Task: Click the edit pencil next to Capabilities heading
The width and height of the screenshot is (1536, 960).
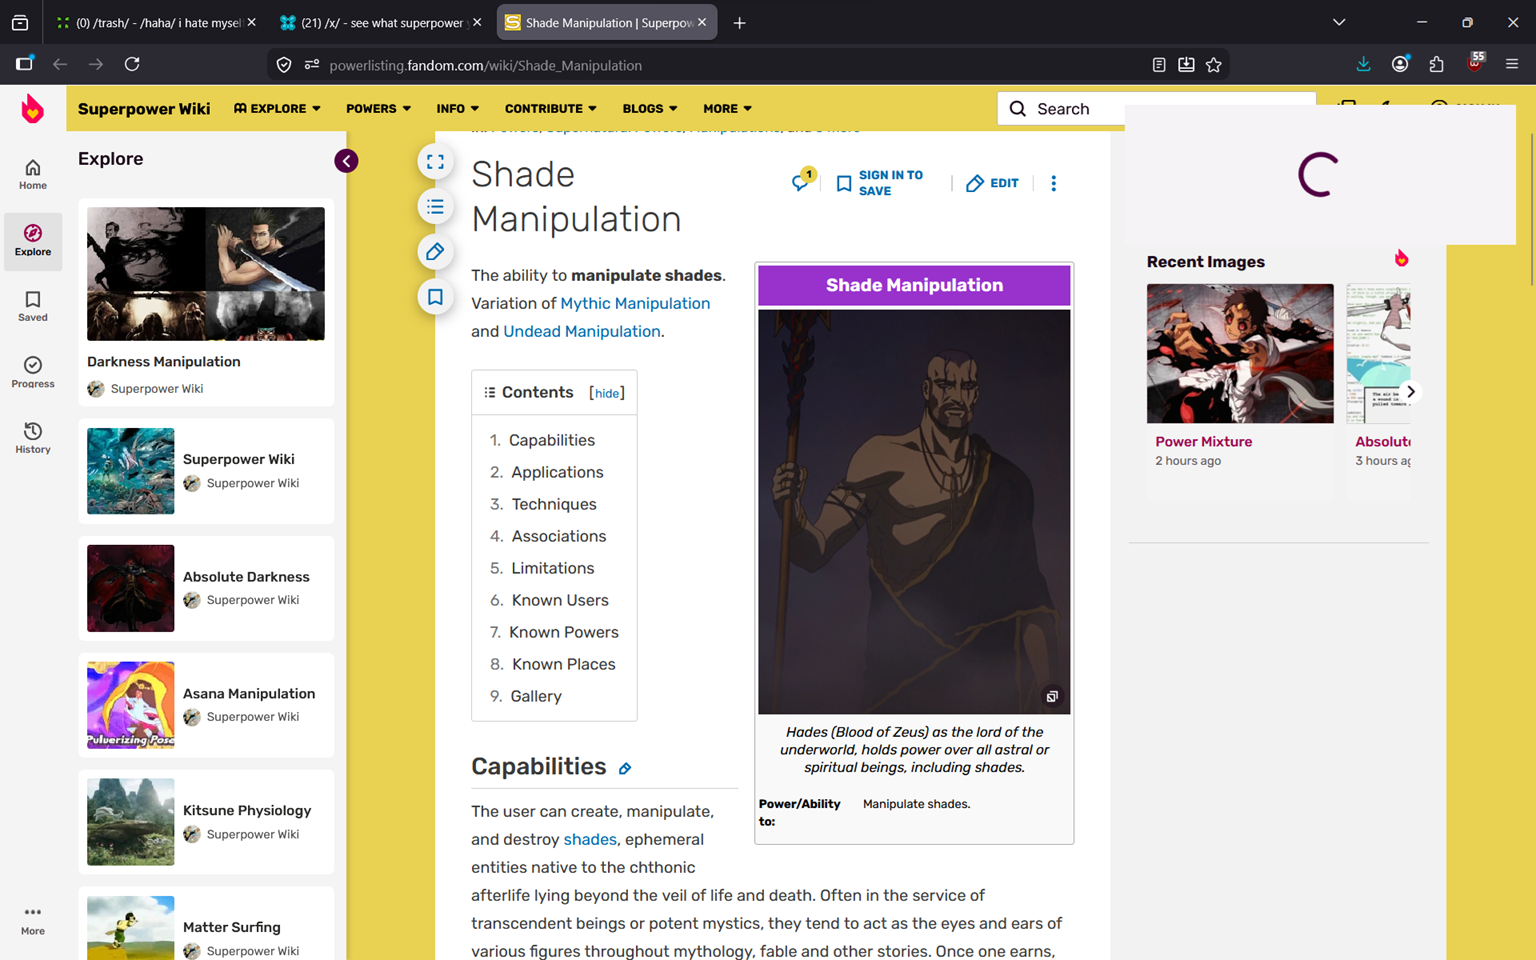Action: tap(625, 768)
